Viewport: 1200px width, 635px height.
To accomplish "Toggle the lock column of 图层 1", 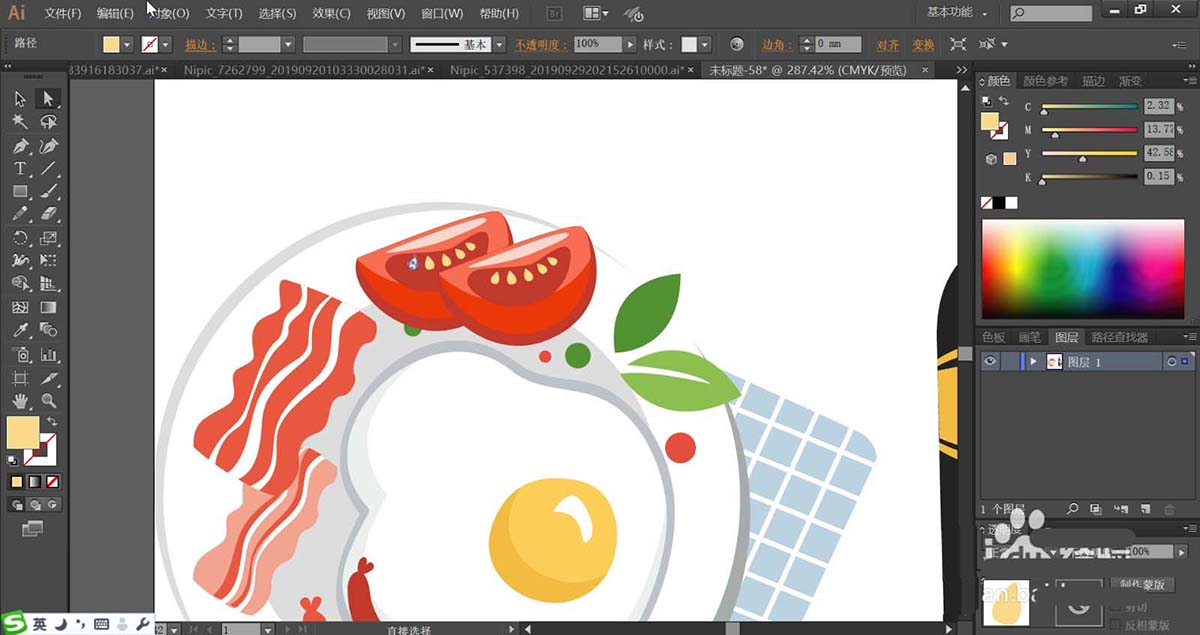I will tap(1010, 362).
